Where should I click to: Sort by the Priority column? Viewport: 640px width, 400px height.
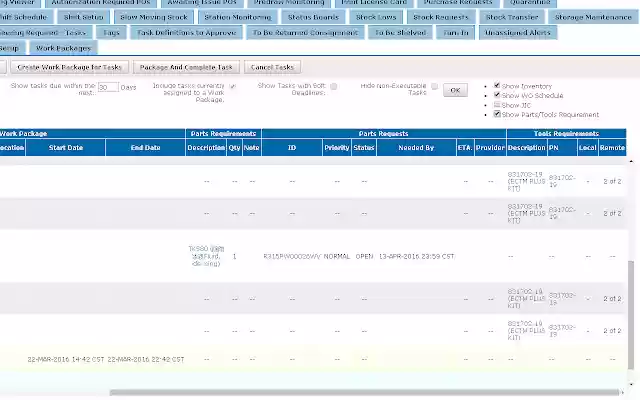coord(337,148)
